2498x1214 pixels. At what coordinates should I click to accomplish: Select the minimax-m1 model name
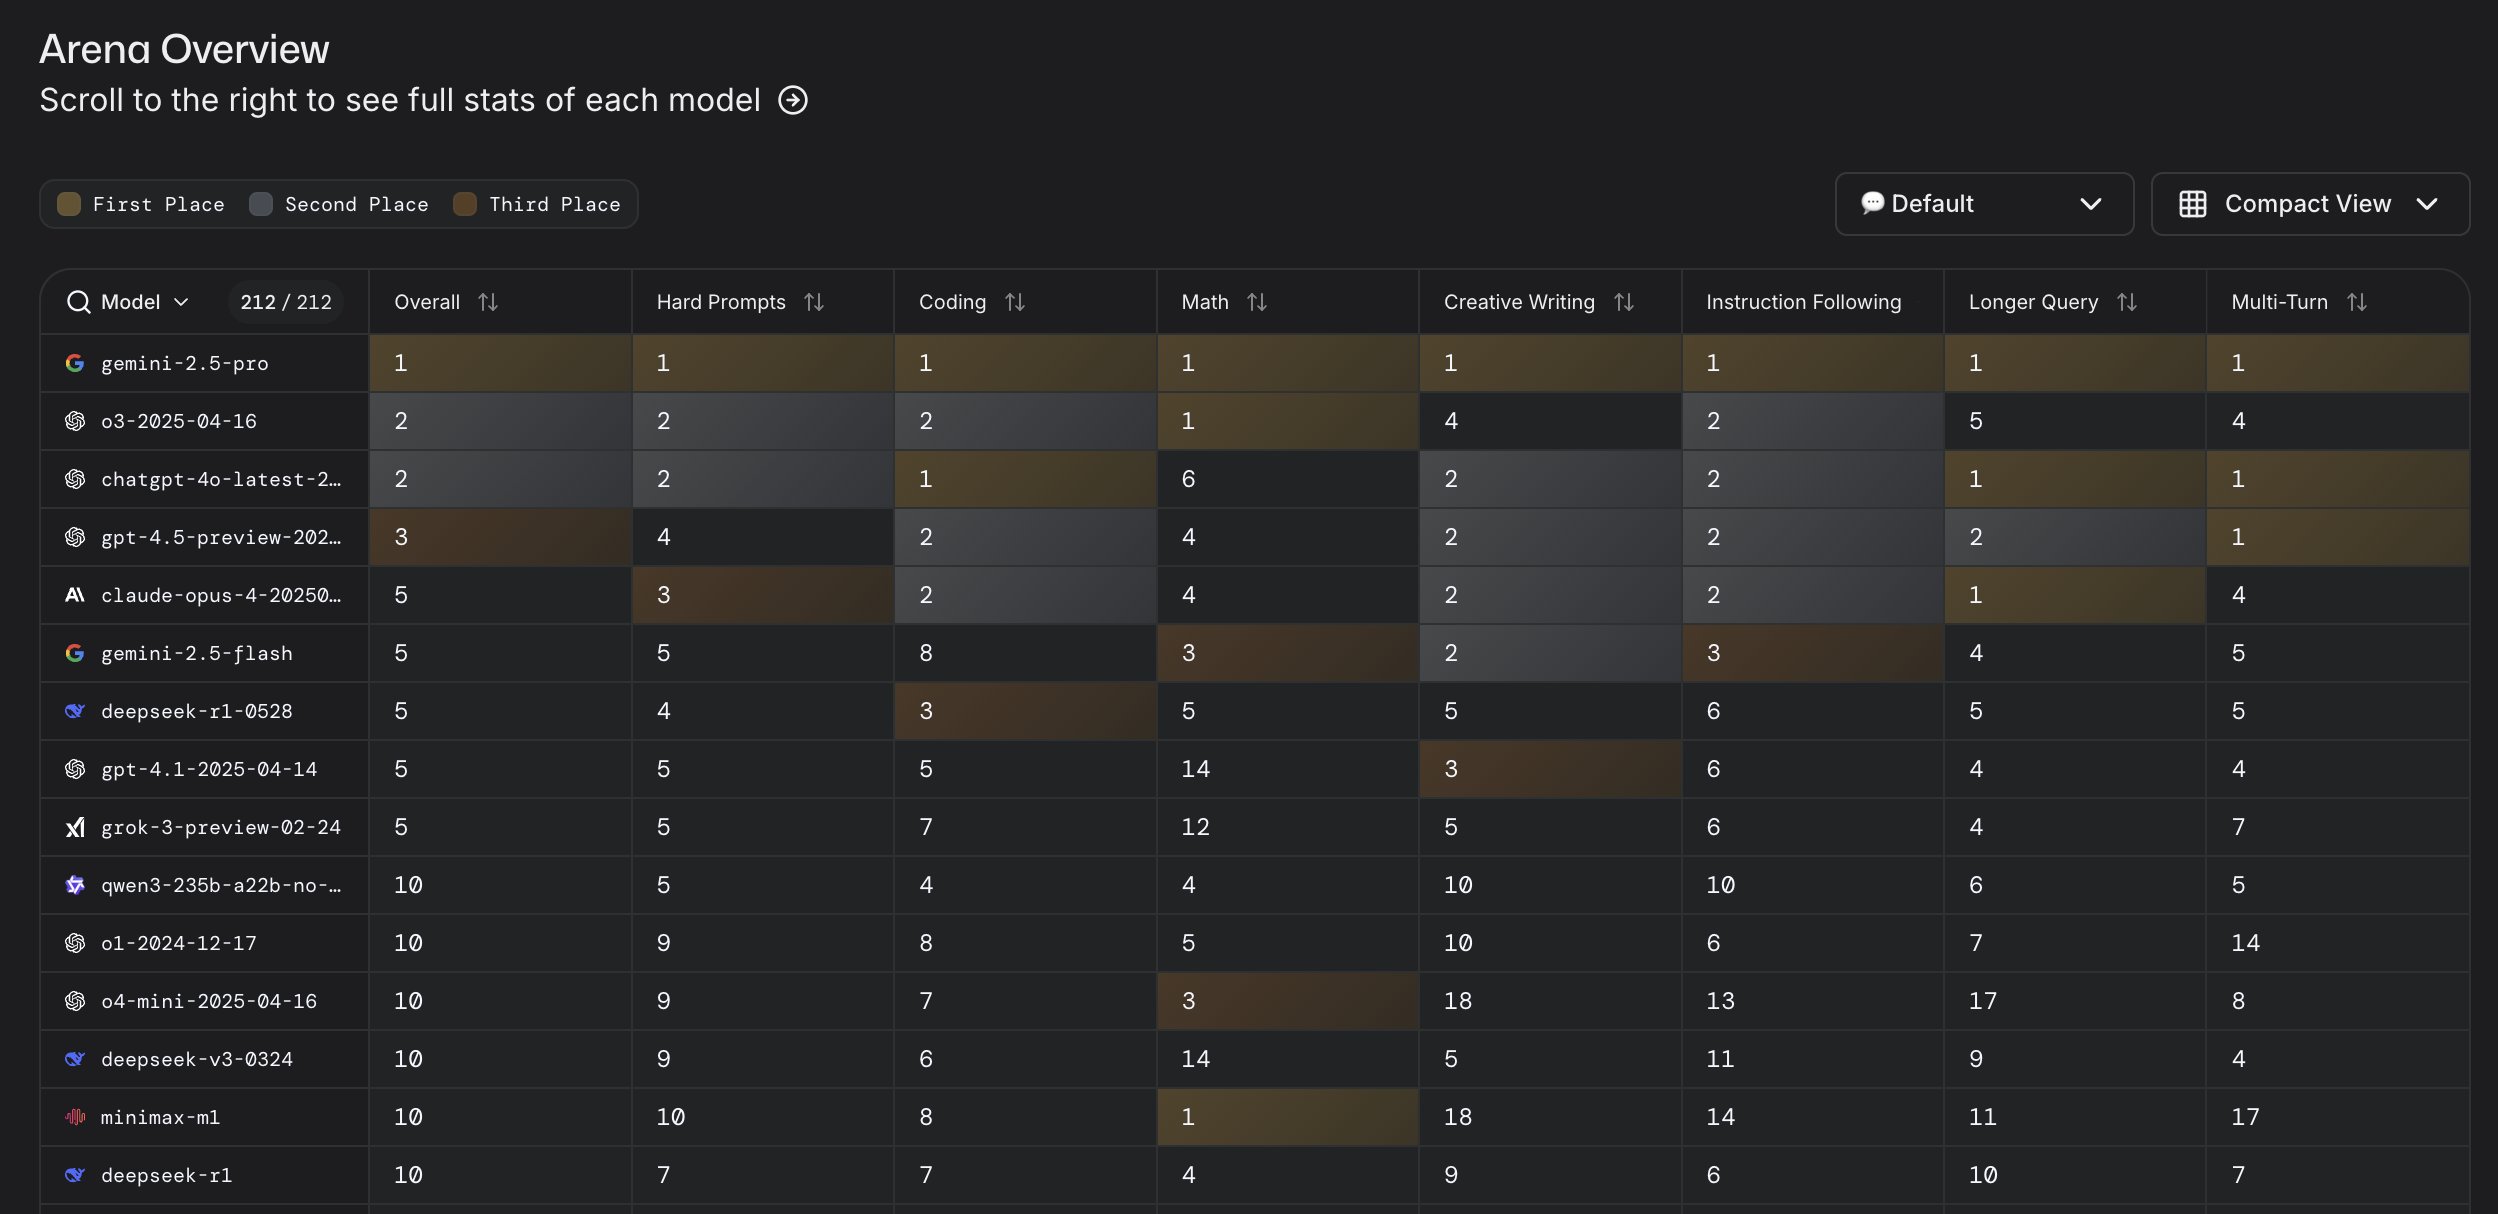coord(160,1117)
